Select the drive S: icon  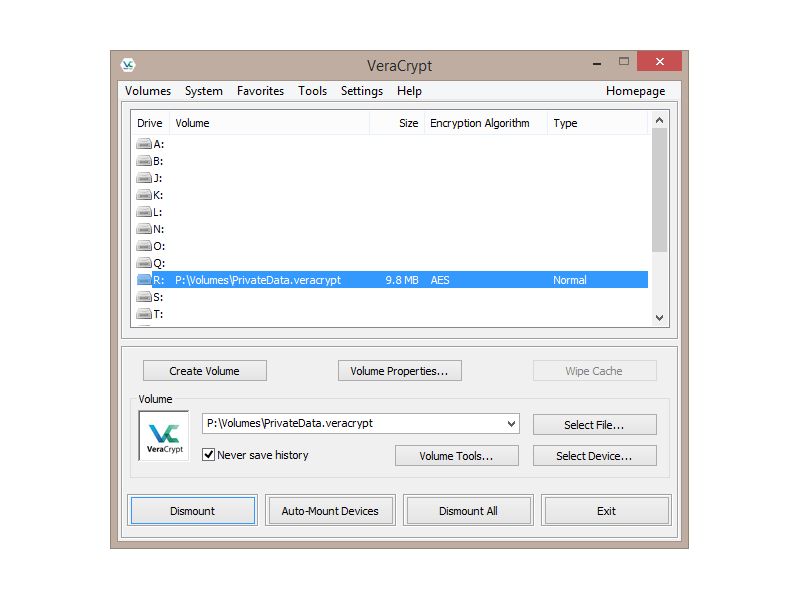tap(144, 297)
